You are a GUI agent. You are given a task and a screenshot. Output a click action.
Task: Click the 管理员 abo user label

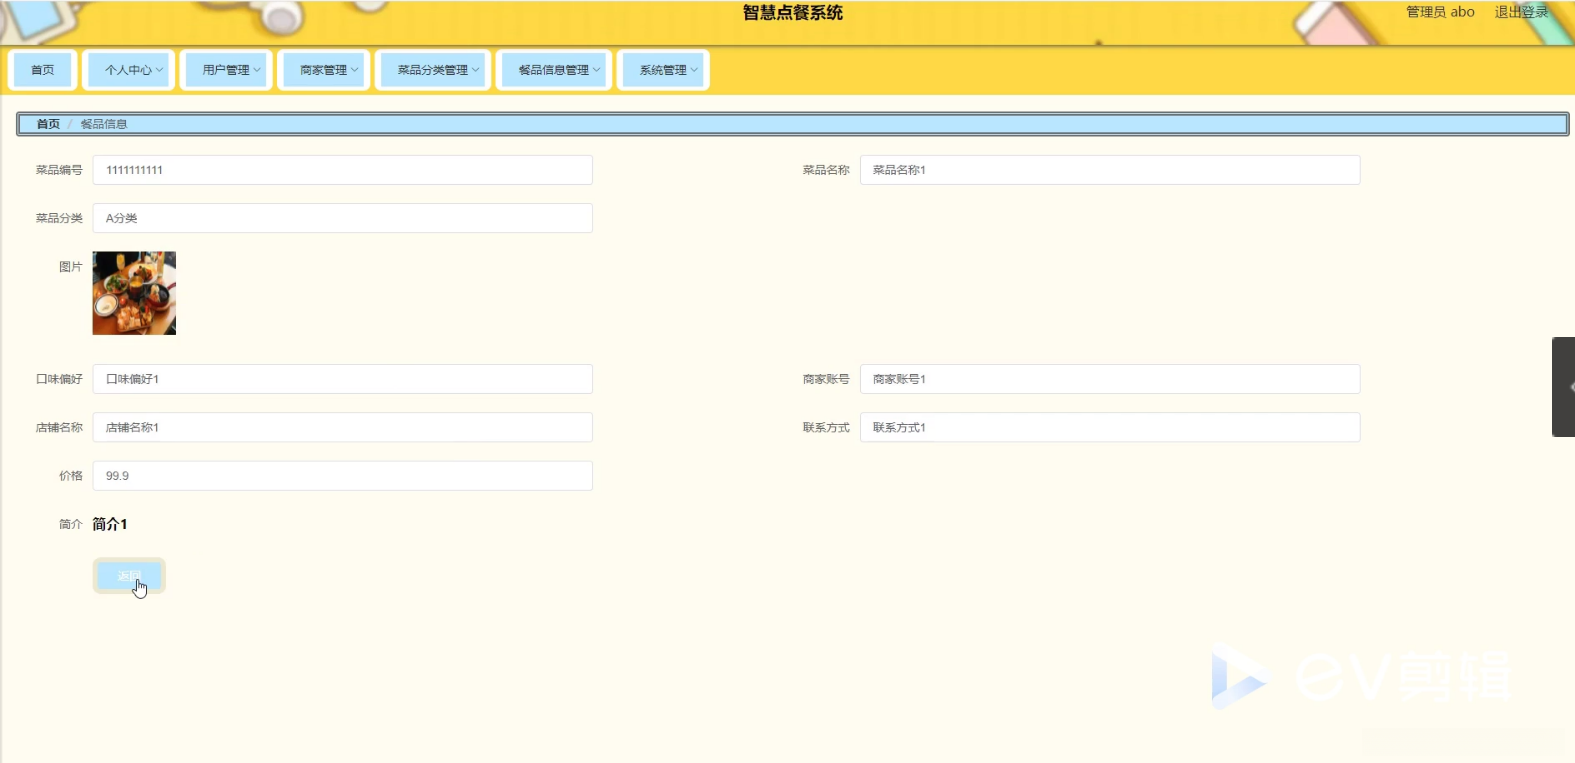(x=1440, y=12)
